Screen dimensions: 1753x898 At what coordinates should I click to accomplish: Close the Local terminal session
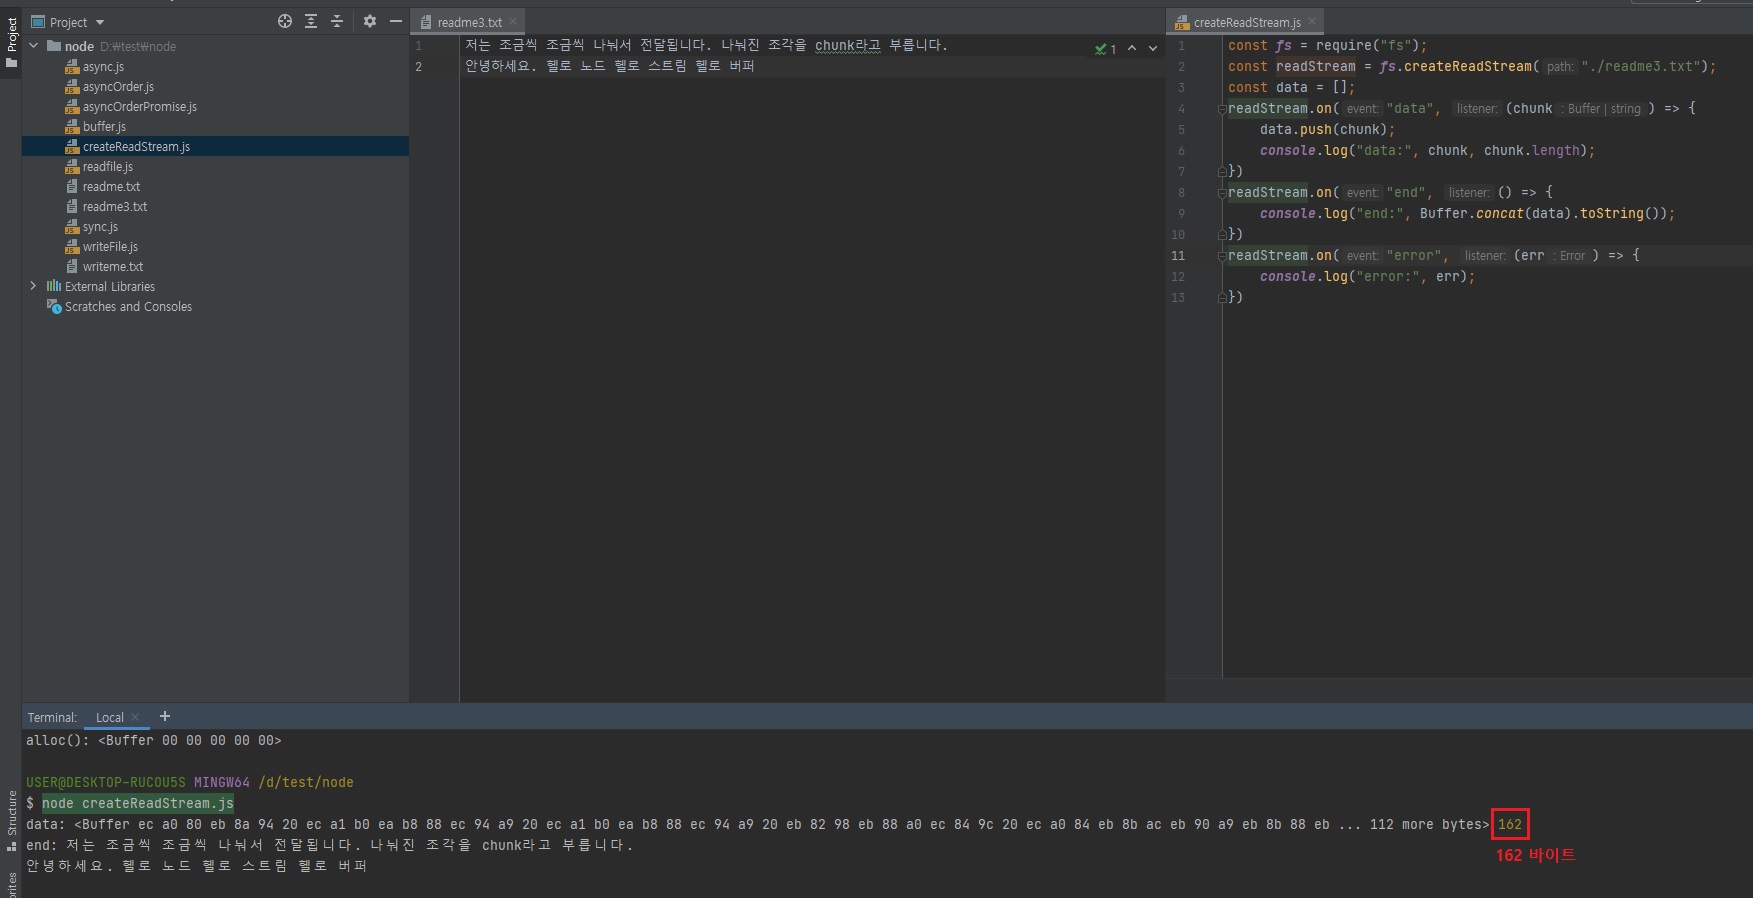click(136, 717)
